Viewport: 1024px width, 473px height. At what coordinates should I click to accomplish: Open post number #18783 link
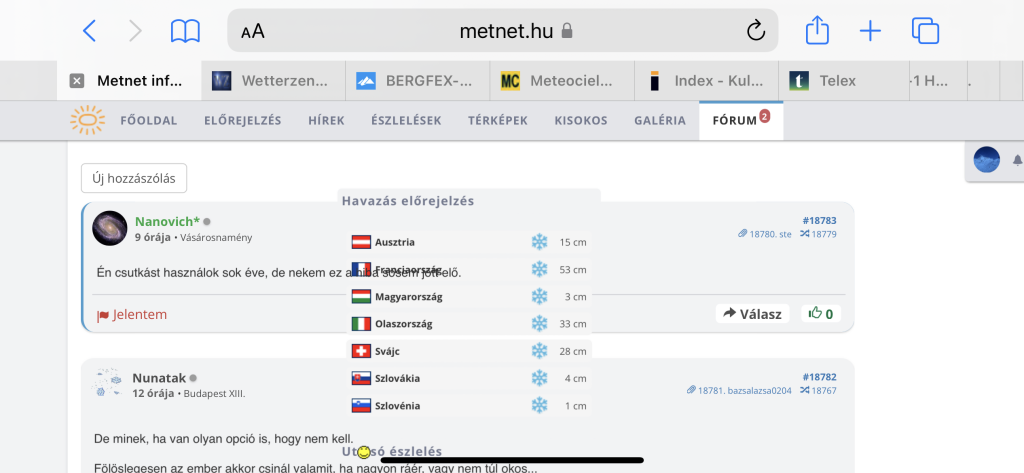point(819,220)
